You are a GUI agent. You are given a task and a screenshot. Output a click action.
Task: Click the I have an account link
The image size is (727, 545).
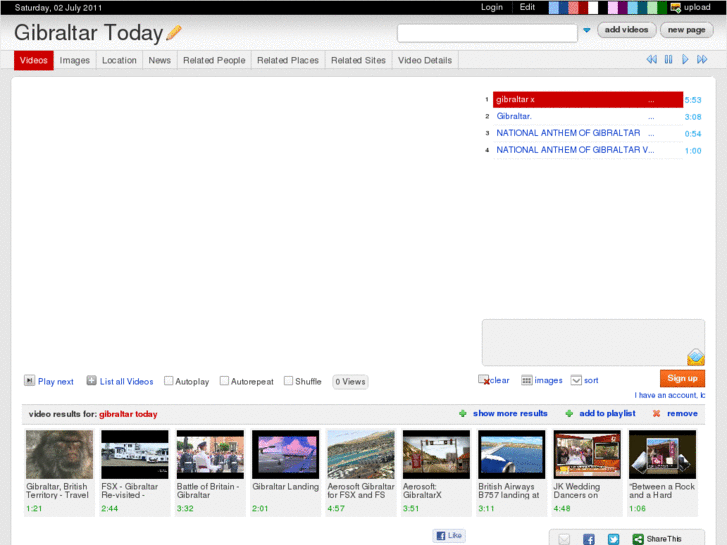[670, 395]
